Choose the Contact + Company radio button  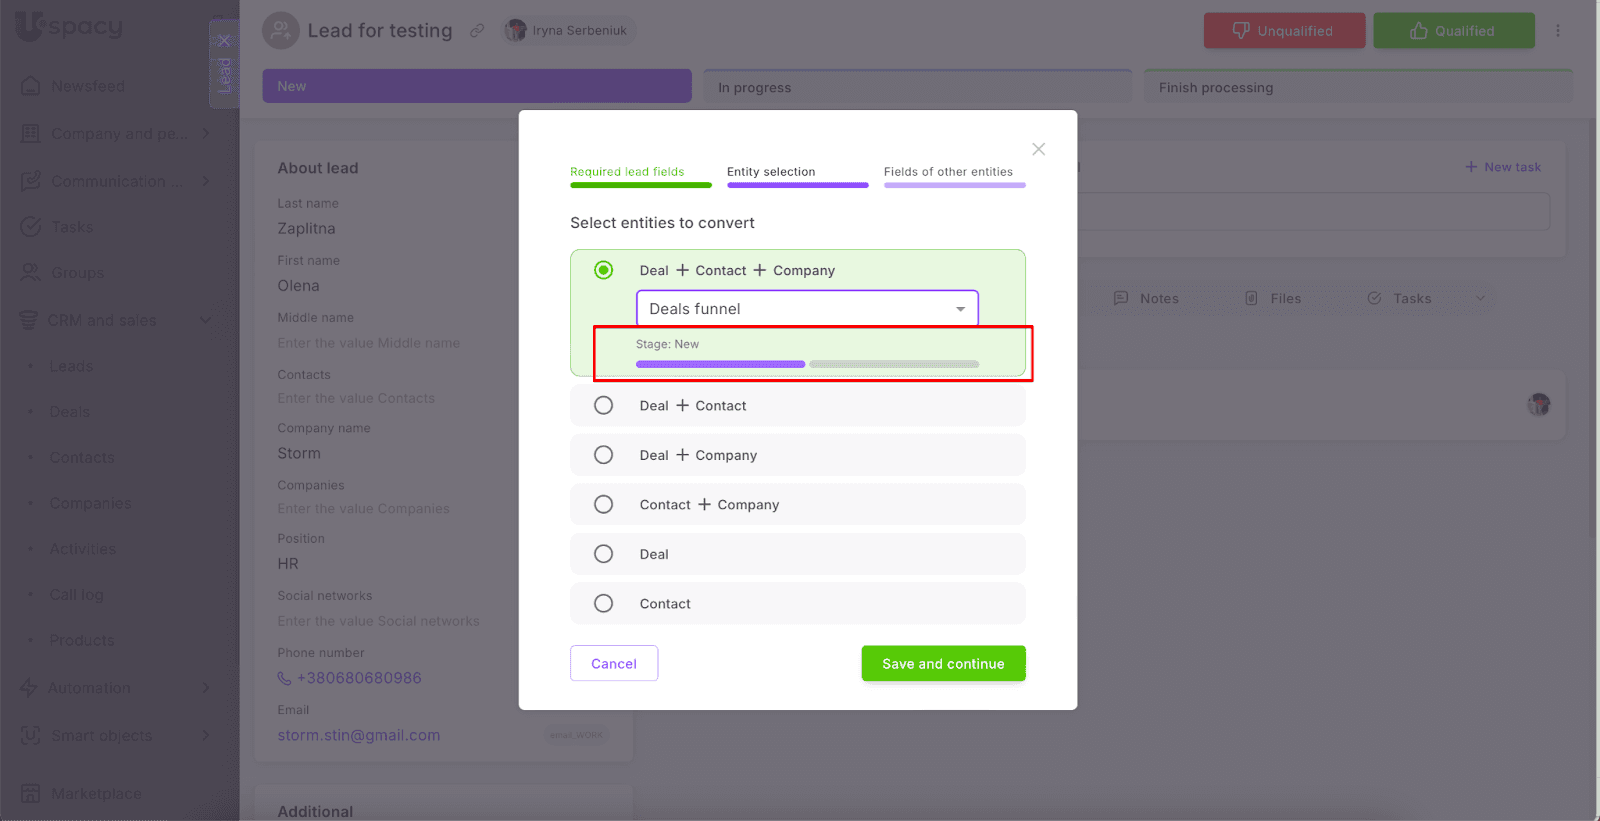click(603, 505)
